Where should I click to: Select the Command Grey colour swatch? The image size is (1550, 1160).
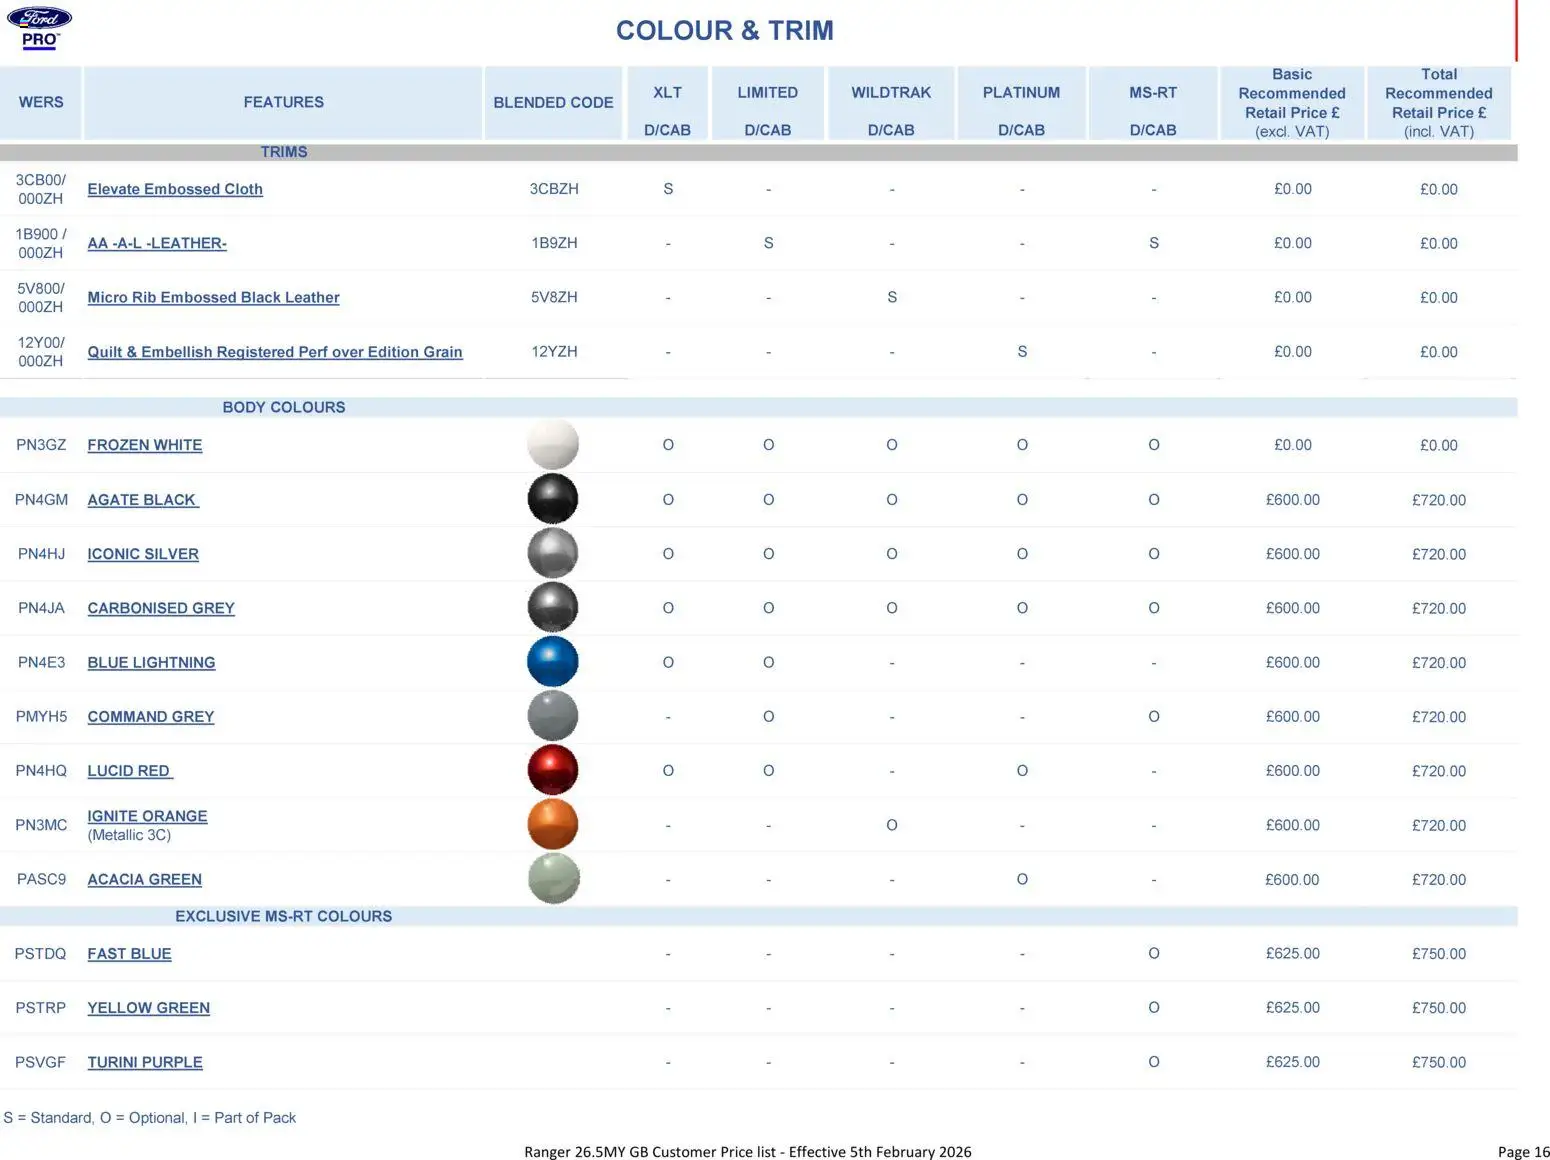(553, 716)
